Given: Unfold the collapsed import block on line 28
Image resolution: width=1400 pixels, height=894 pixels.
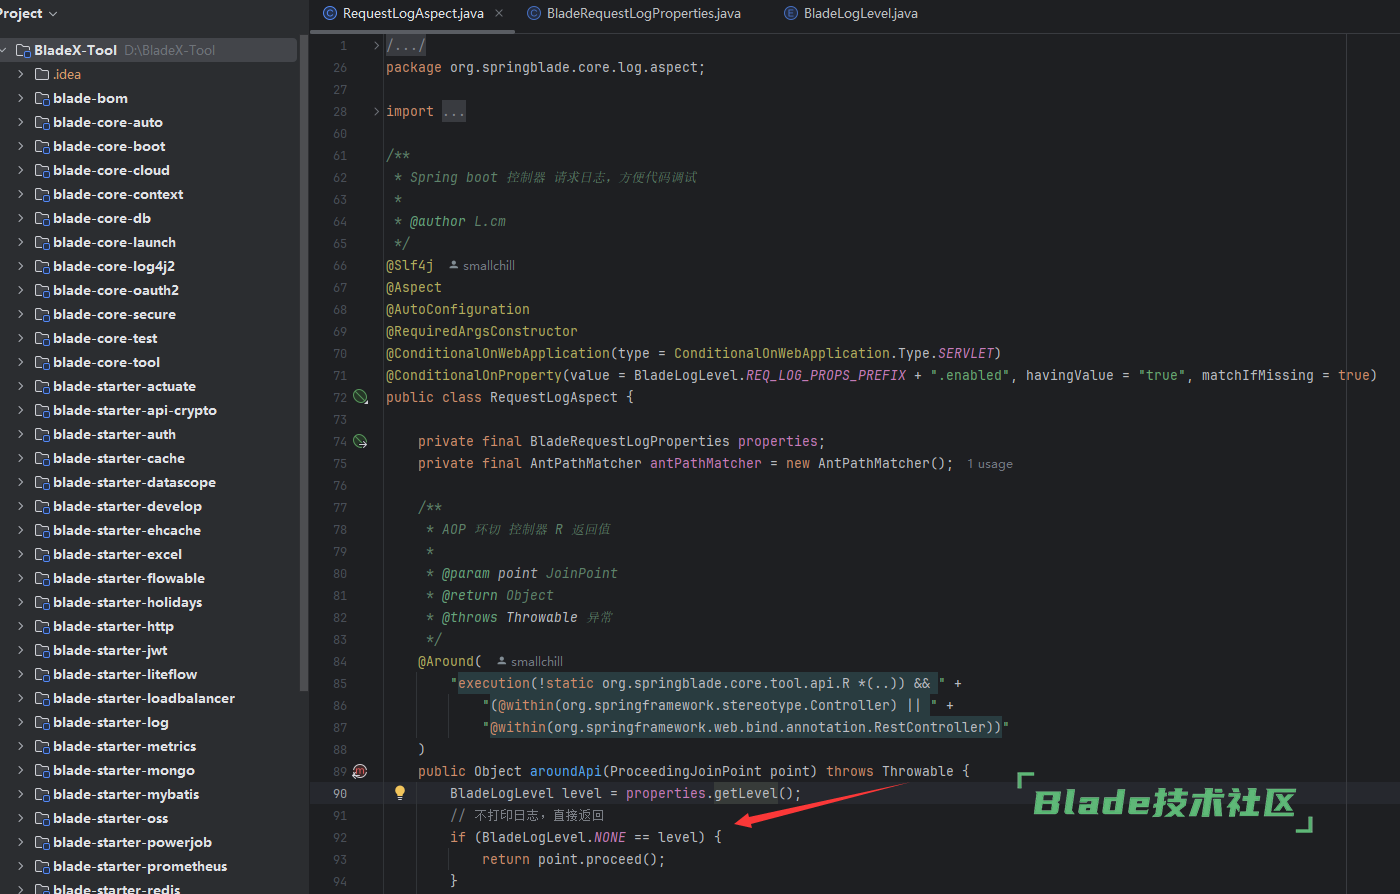Looking at the screenshot, I should [x=377, y=111].
